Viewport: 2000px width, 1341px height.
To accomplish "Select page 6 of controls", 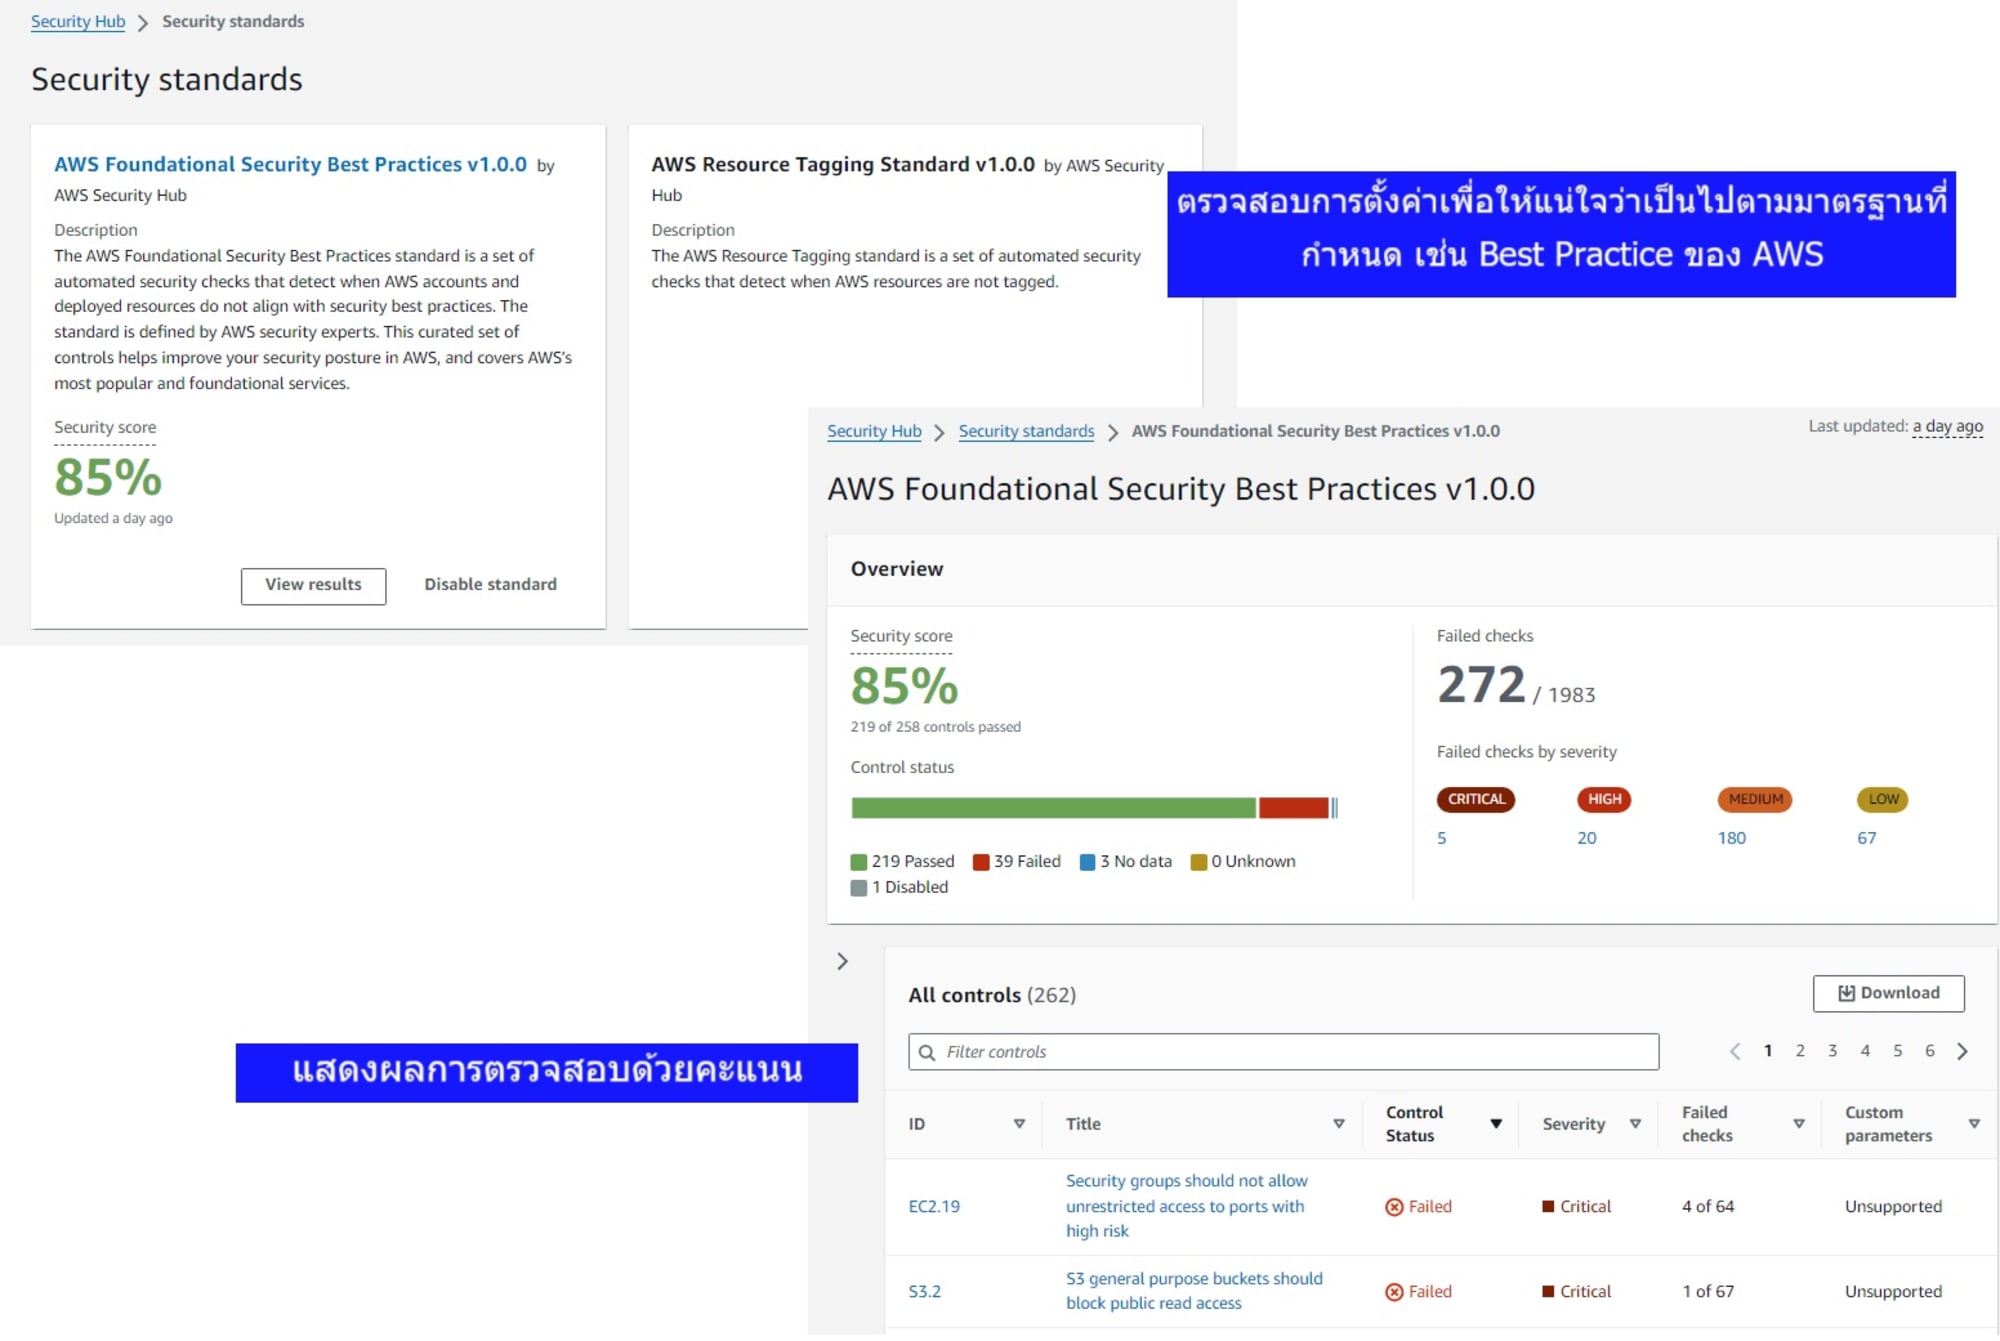I will pos(1929,1051).
